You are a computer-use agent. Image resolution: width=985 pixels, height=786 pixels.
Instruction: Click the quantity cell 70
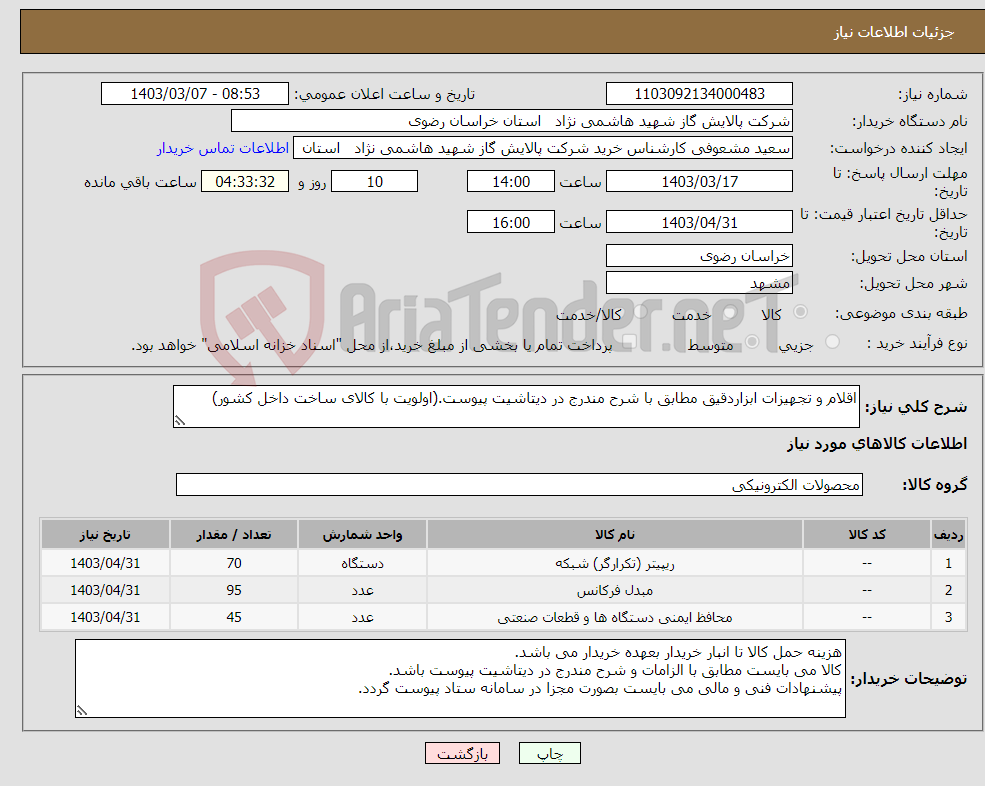click(x=234, y=564)
